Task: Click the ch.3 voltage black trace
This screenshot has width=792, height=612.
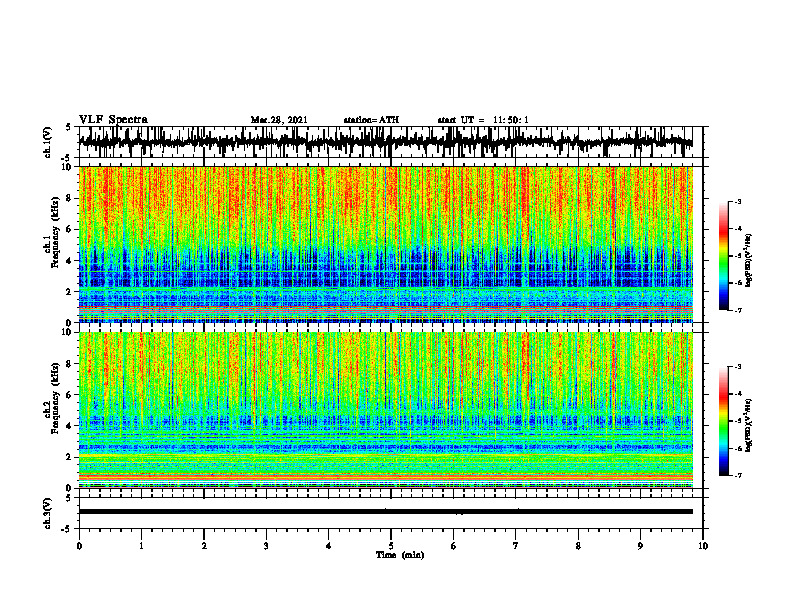Action: [x=385, y=512]
